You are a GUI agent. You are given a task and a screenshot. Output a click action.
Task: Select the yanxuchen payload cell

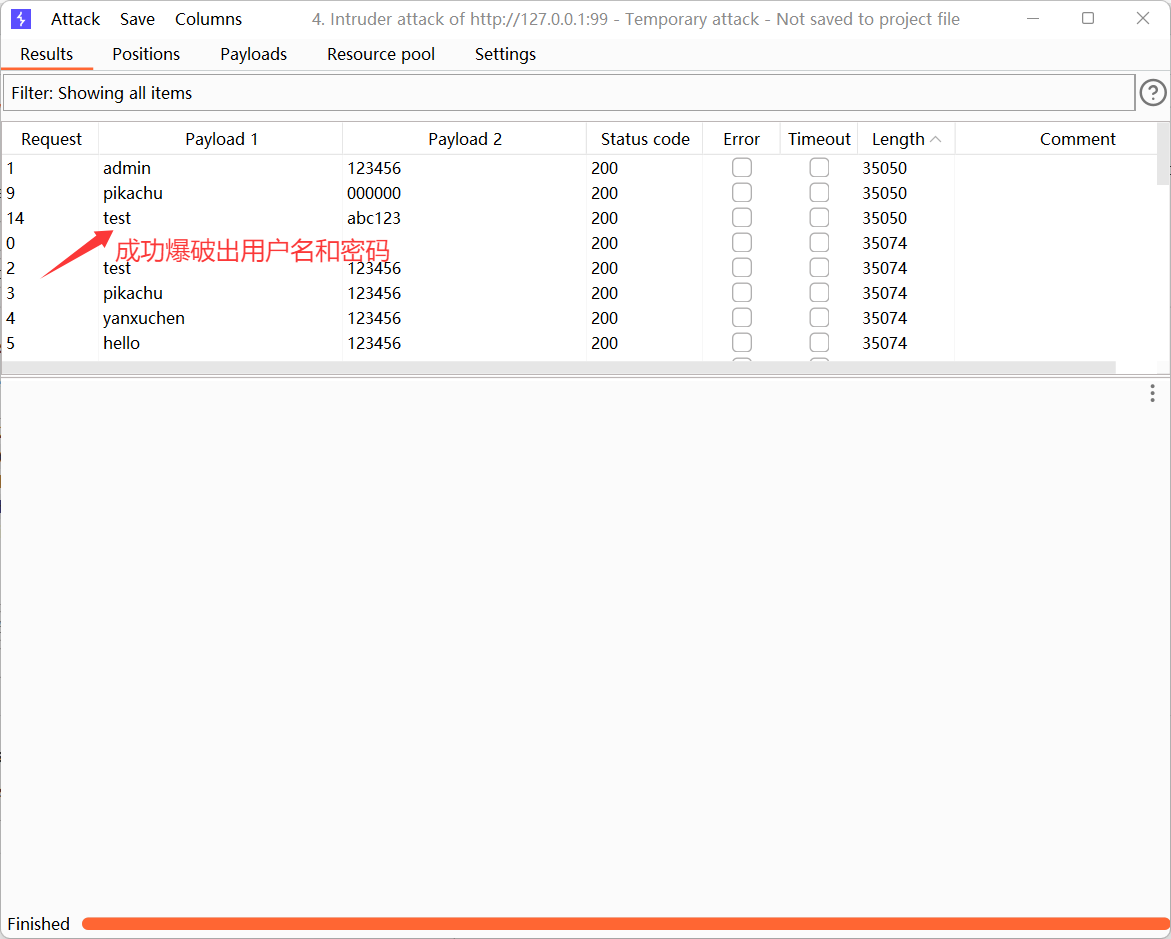point(220,318)
